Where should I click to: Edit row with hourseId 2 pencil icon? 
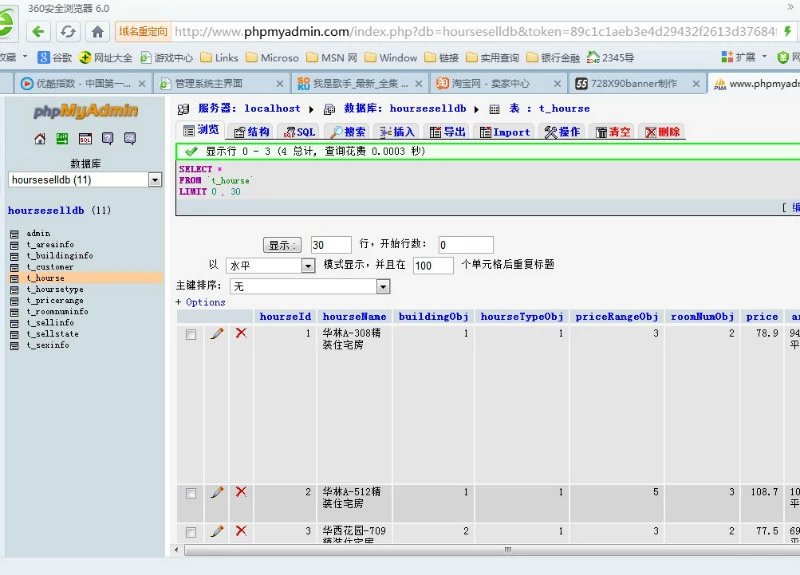coord(217,492)
